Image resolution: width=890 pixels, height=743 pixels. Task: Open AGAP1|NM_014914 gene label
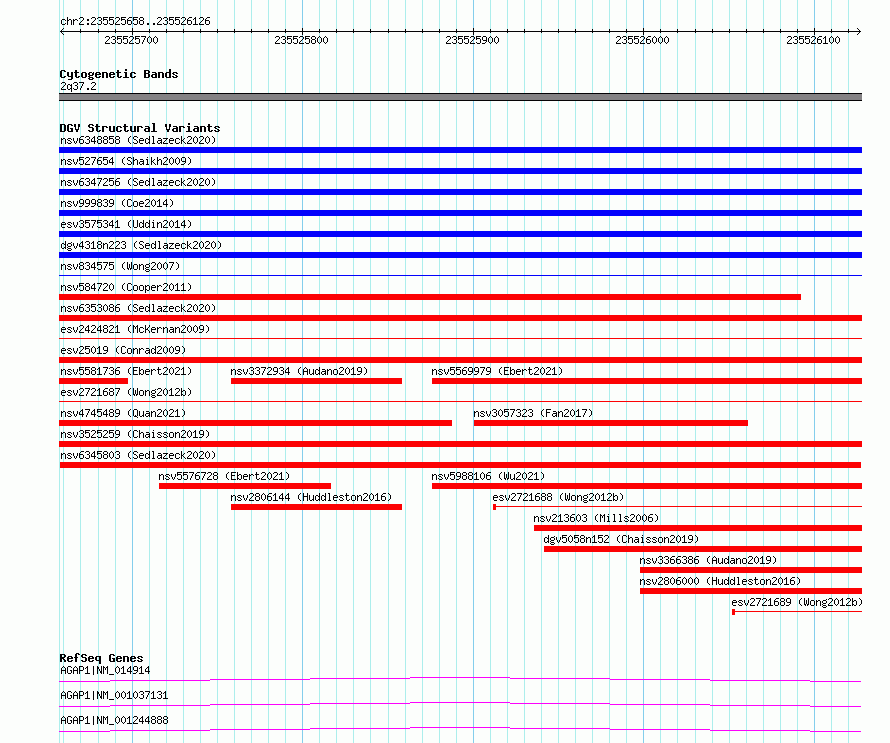[x=105, y=670]
